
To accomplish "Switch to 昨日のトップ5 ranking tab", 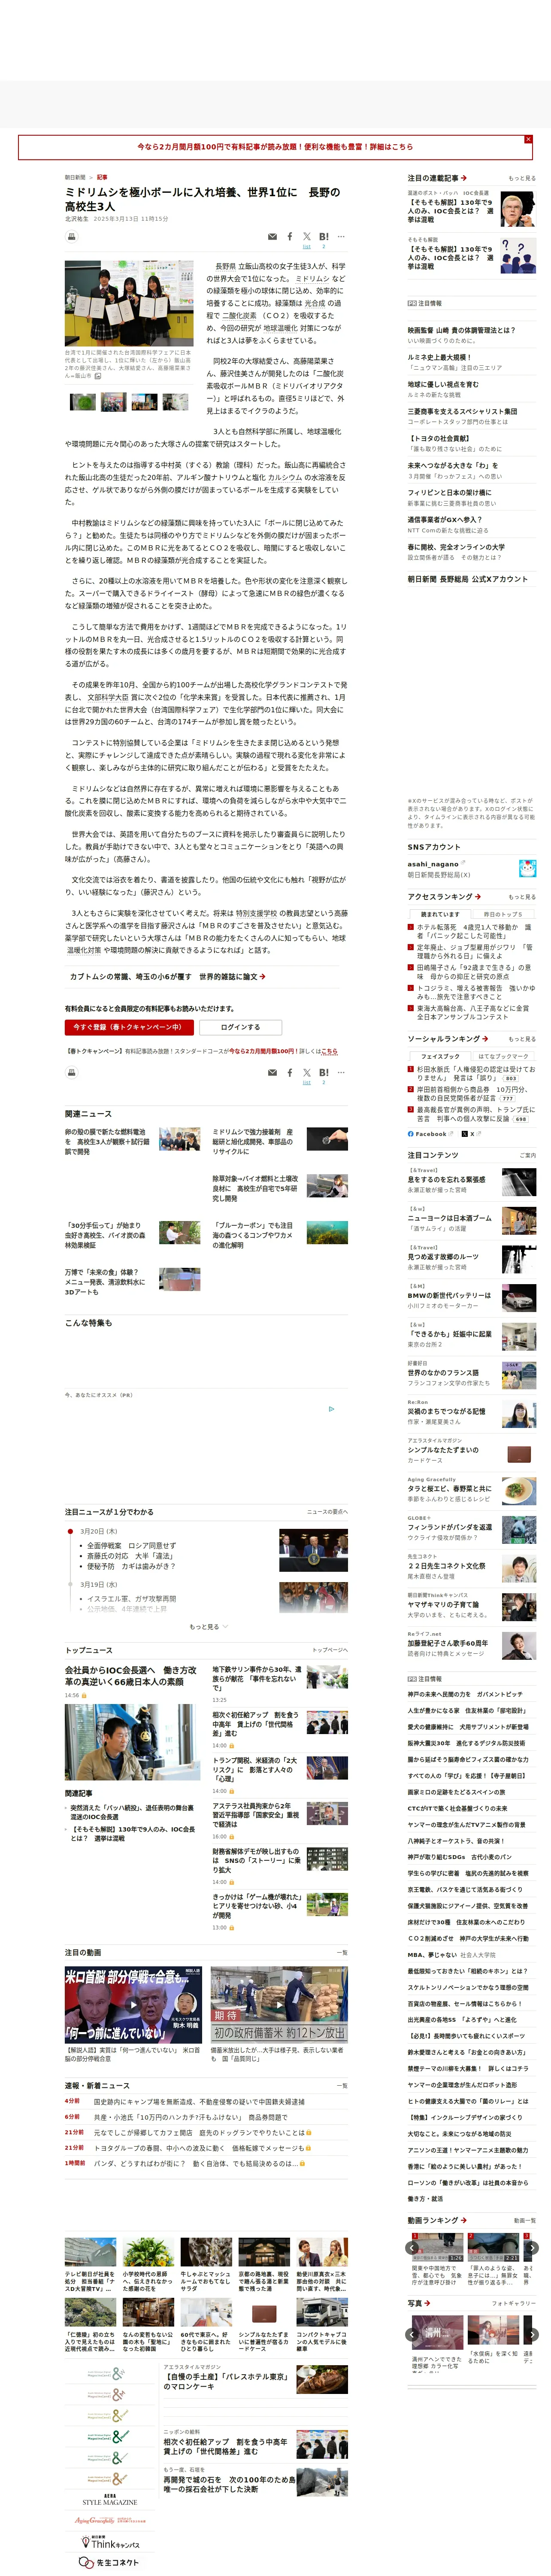I will [503, 914].
